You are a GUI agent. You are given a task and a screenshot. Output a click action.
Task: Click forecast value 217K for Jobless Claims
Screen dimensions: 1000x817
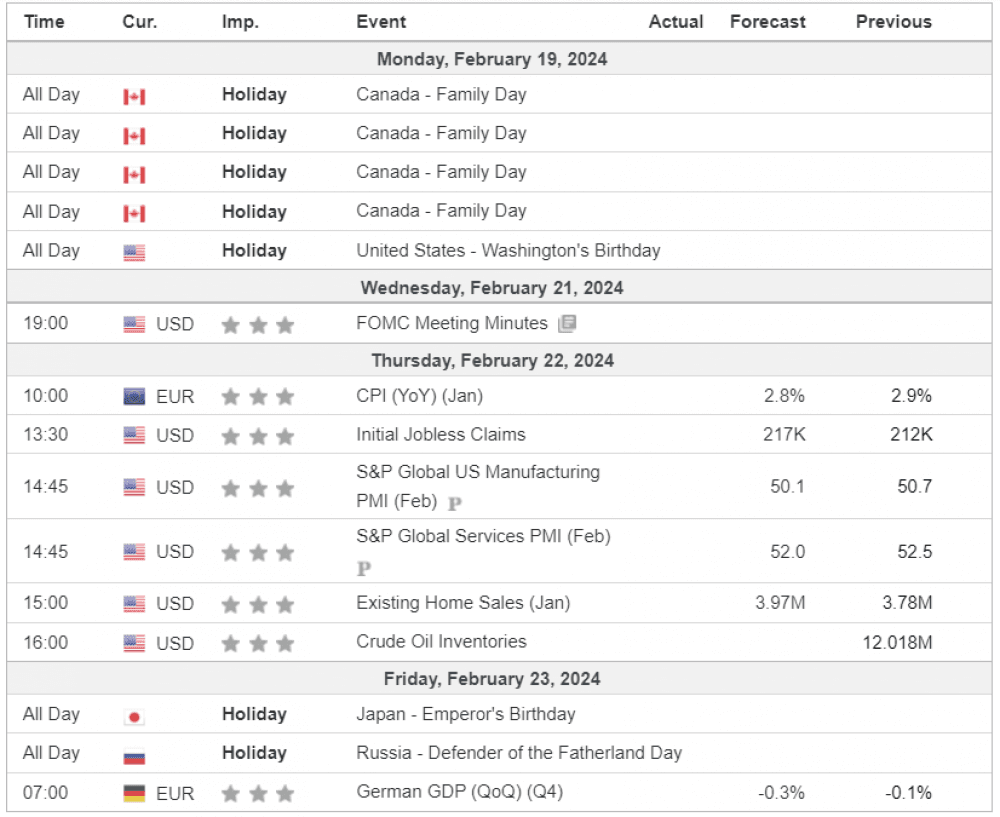pos(784,435)
